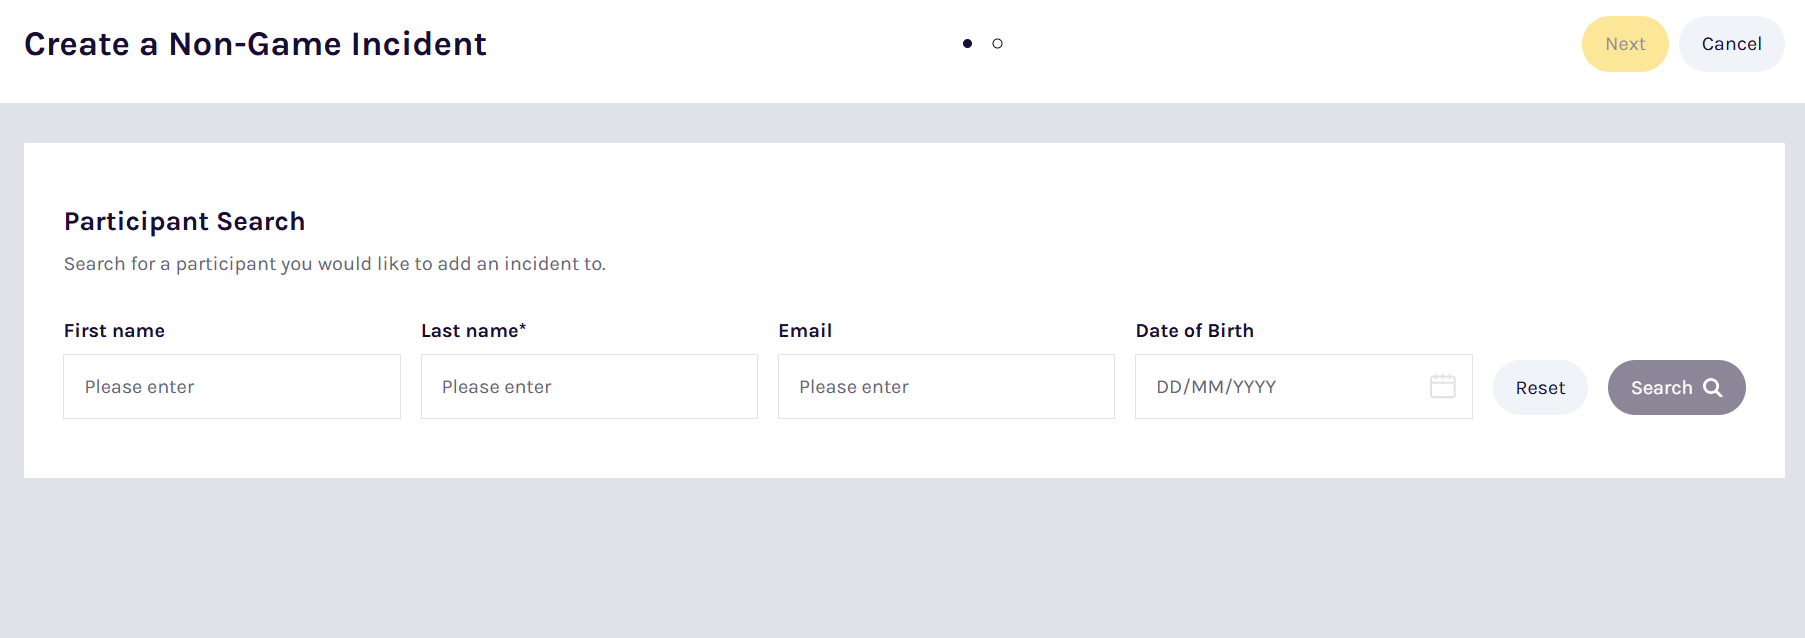Select the second hollow step indicator dot
The width and height of the screenshot is (1805, 638).
click(x=997, y=43)
